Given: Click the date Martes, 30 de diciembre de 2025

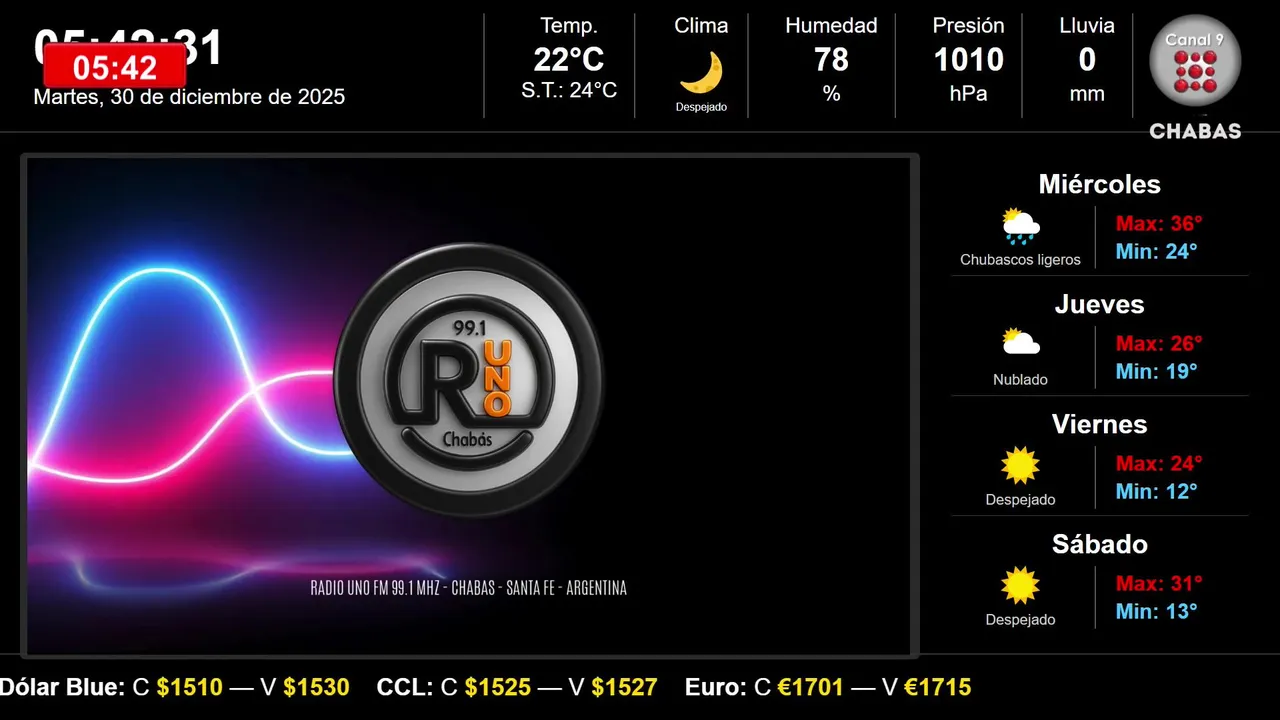Looking at the screenshot, I should tap(189, 97).
